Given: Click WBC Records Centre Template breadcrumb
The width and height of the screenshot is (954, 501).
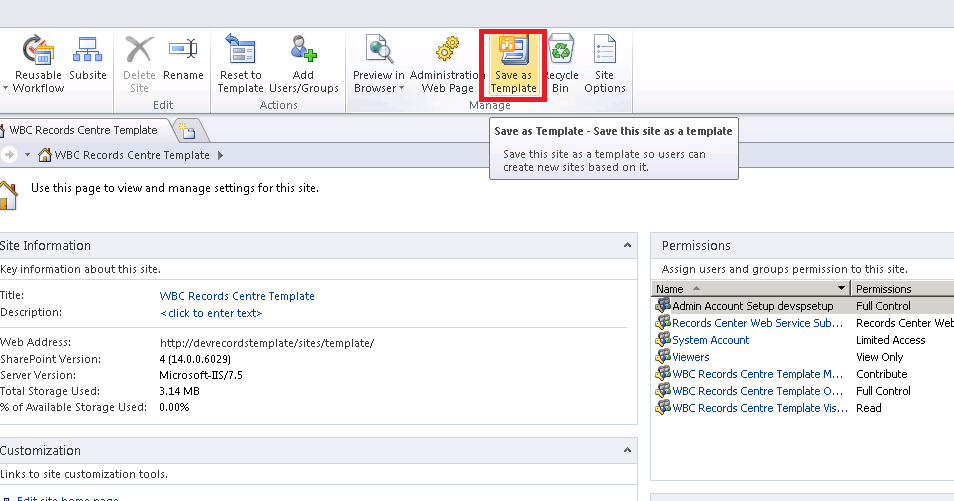Looking at the screenshot, I should (x=132, y=155).
